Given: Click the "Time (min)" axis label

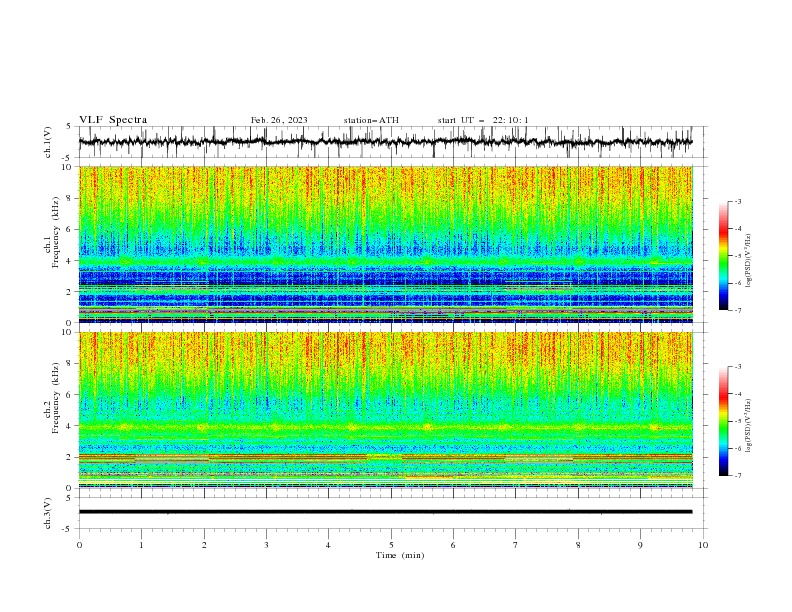Looking at the screenshot, I should (400, 555).
